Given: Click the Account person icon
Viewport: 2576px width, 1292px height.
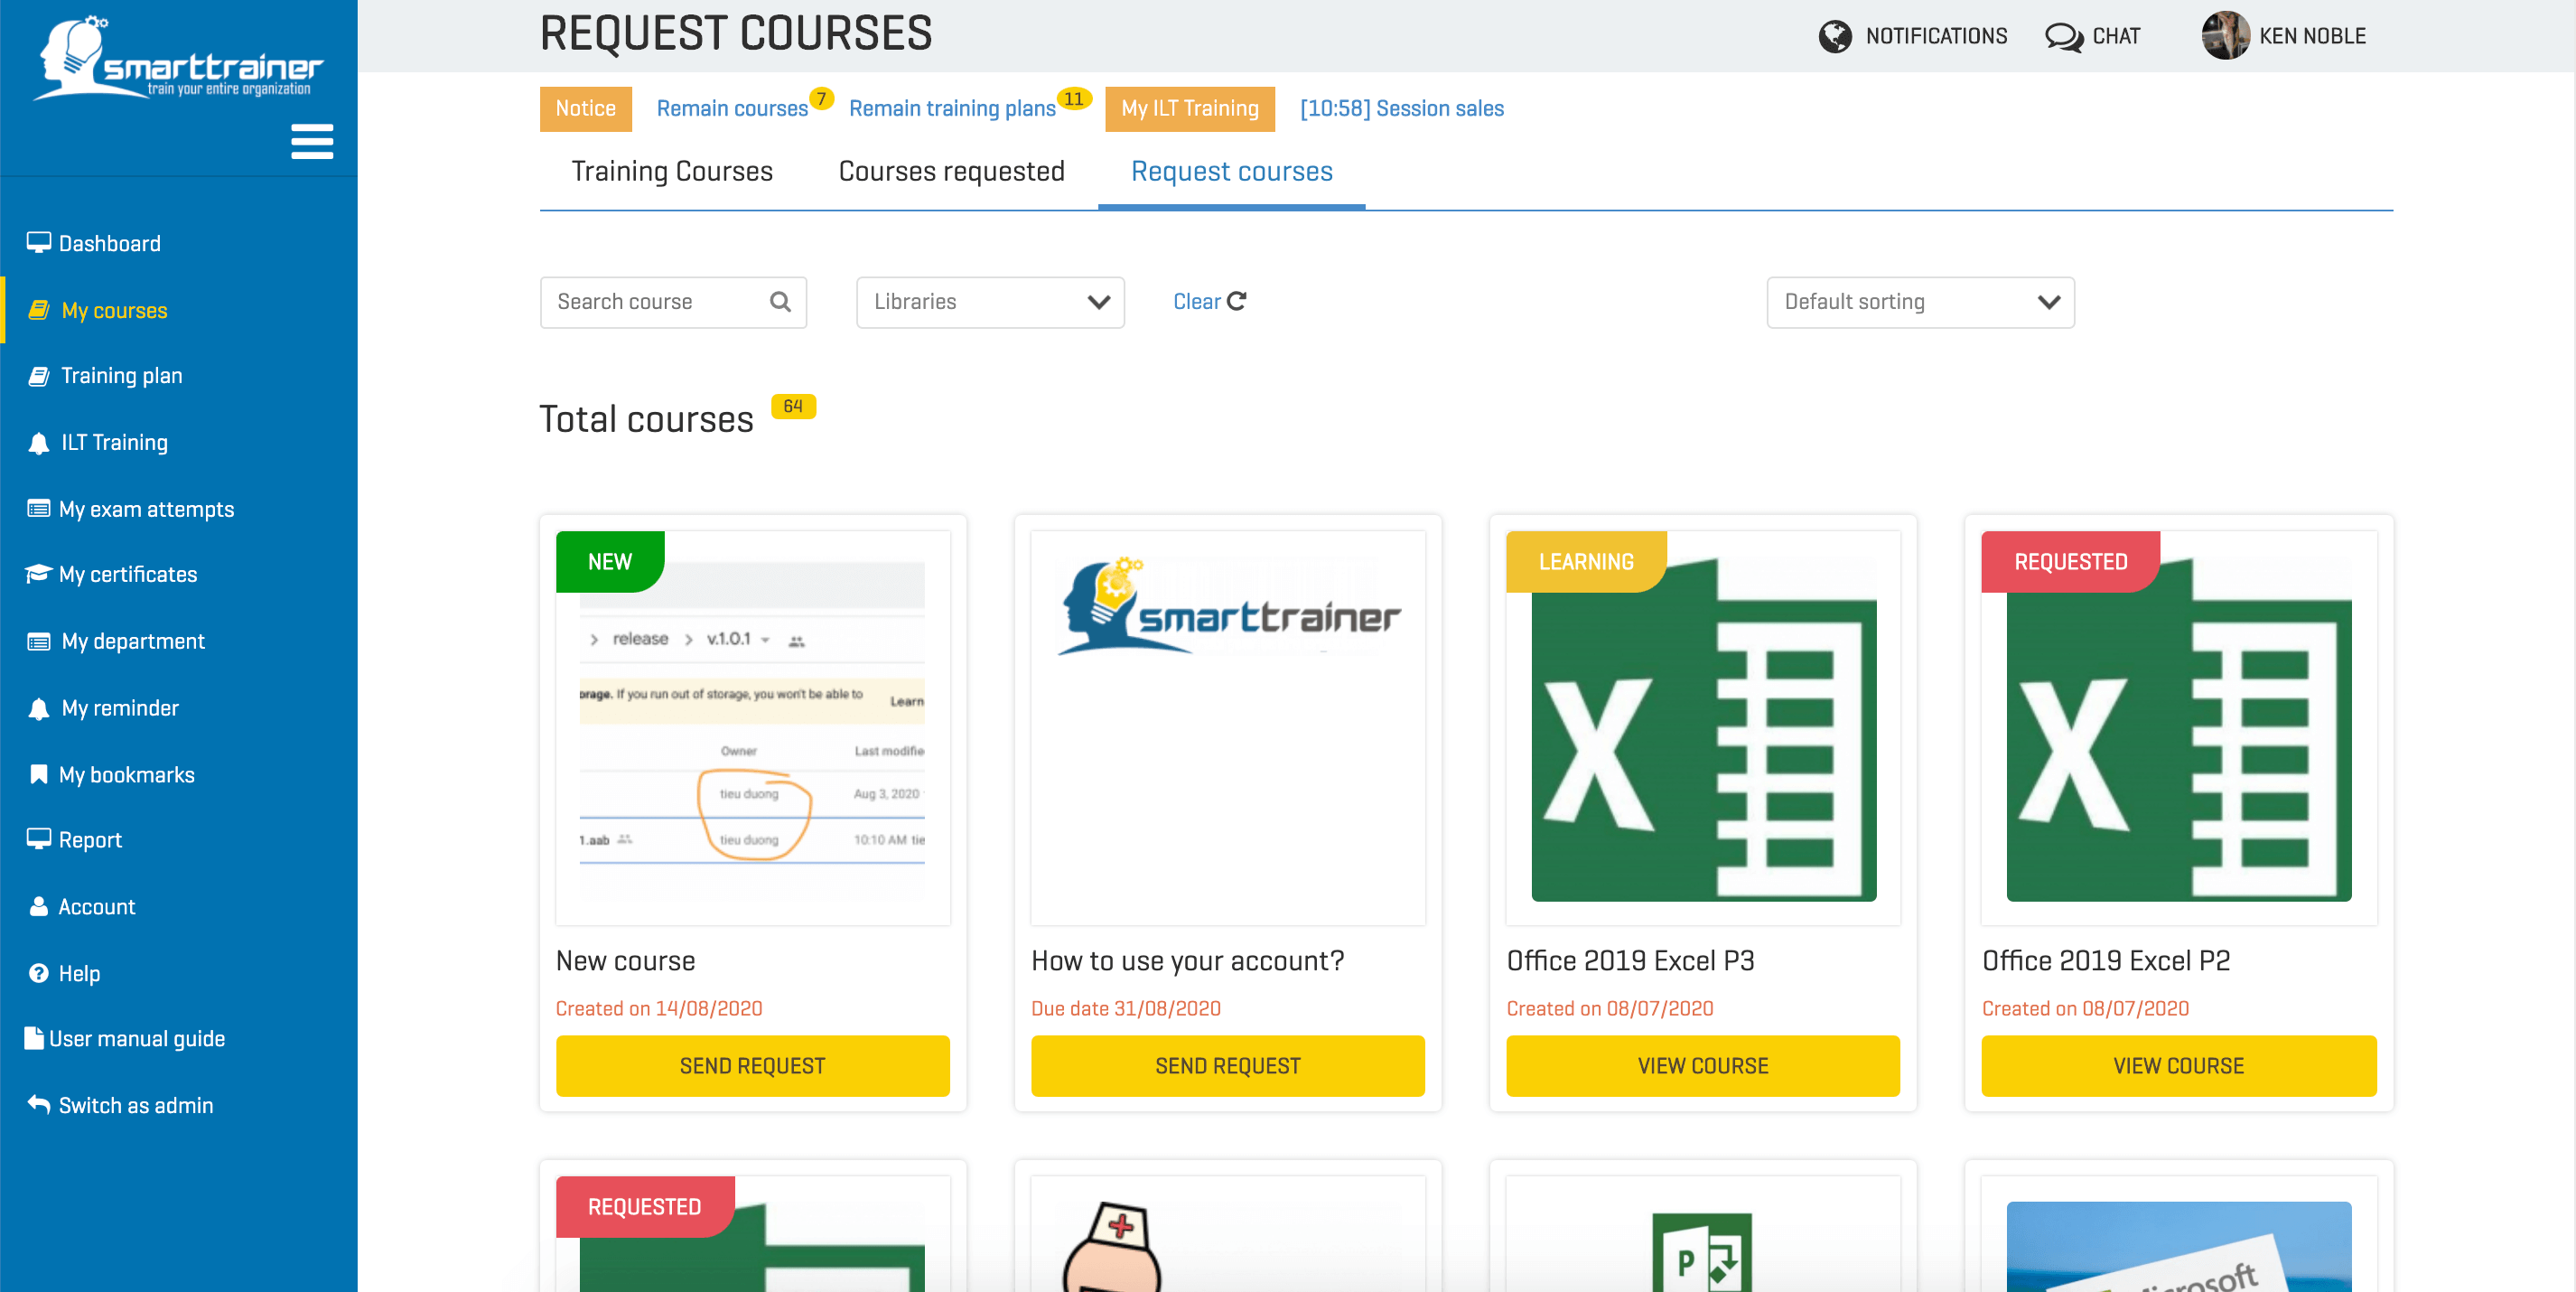Looking at the screenshot, I should (x=39, y=907).
